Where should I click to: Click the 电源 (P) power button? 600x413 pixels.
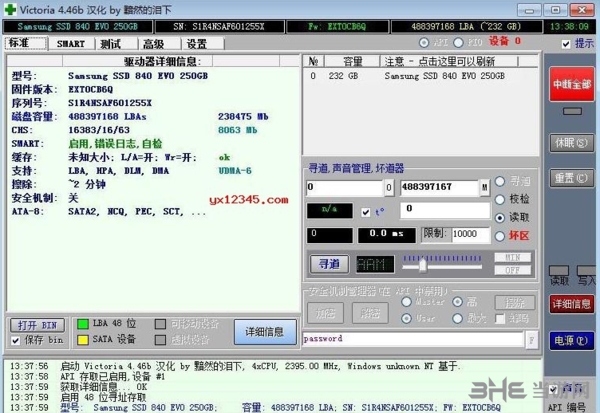pyautogui.click(x=572, y=340)
